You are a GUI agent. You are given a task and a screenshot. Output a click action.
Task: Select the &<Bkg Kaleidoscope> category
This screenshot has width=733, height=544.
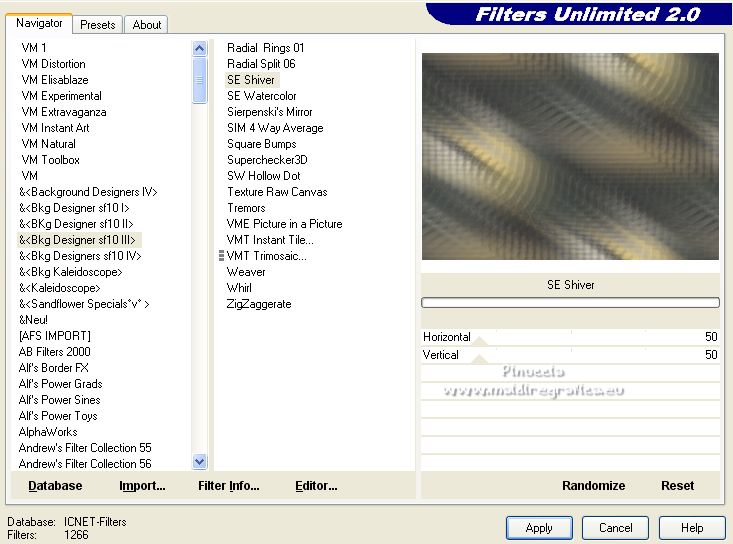[x=71, y=272]
